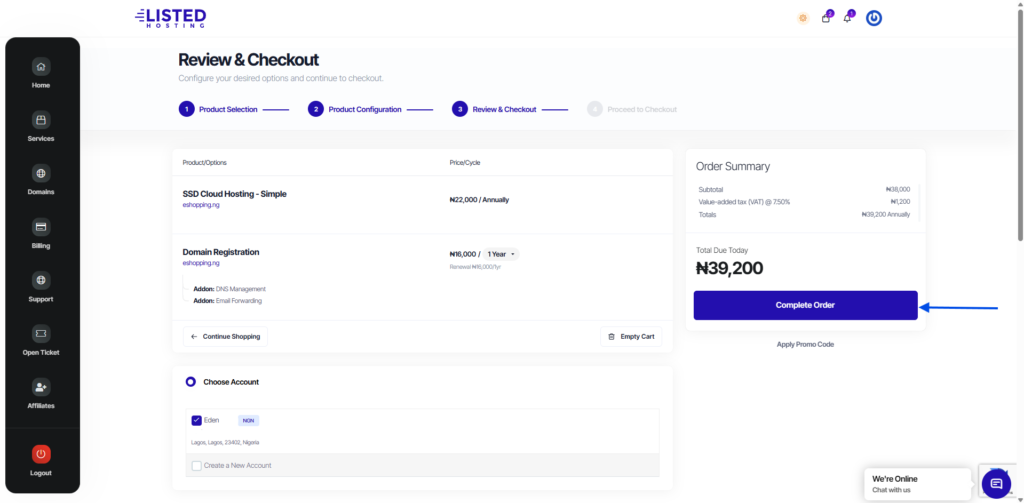Select the Choose Account radio button
Image resolution: width=1024 pixels, height=503 pixels.
point(191,382)
